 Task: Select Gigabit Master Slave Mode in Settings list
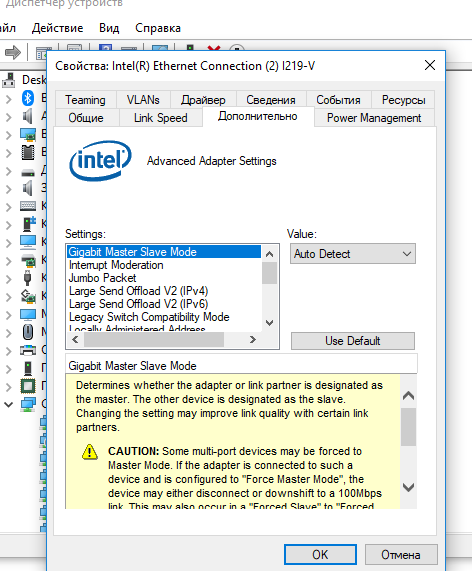tap(164, 252)
